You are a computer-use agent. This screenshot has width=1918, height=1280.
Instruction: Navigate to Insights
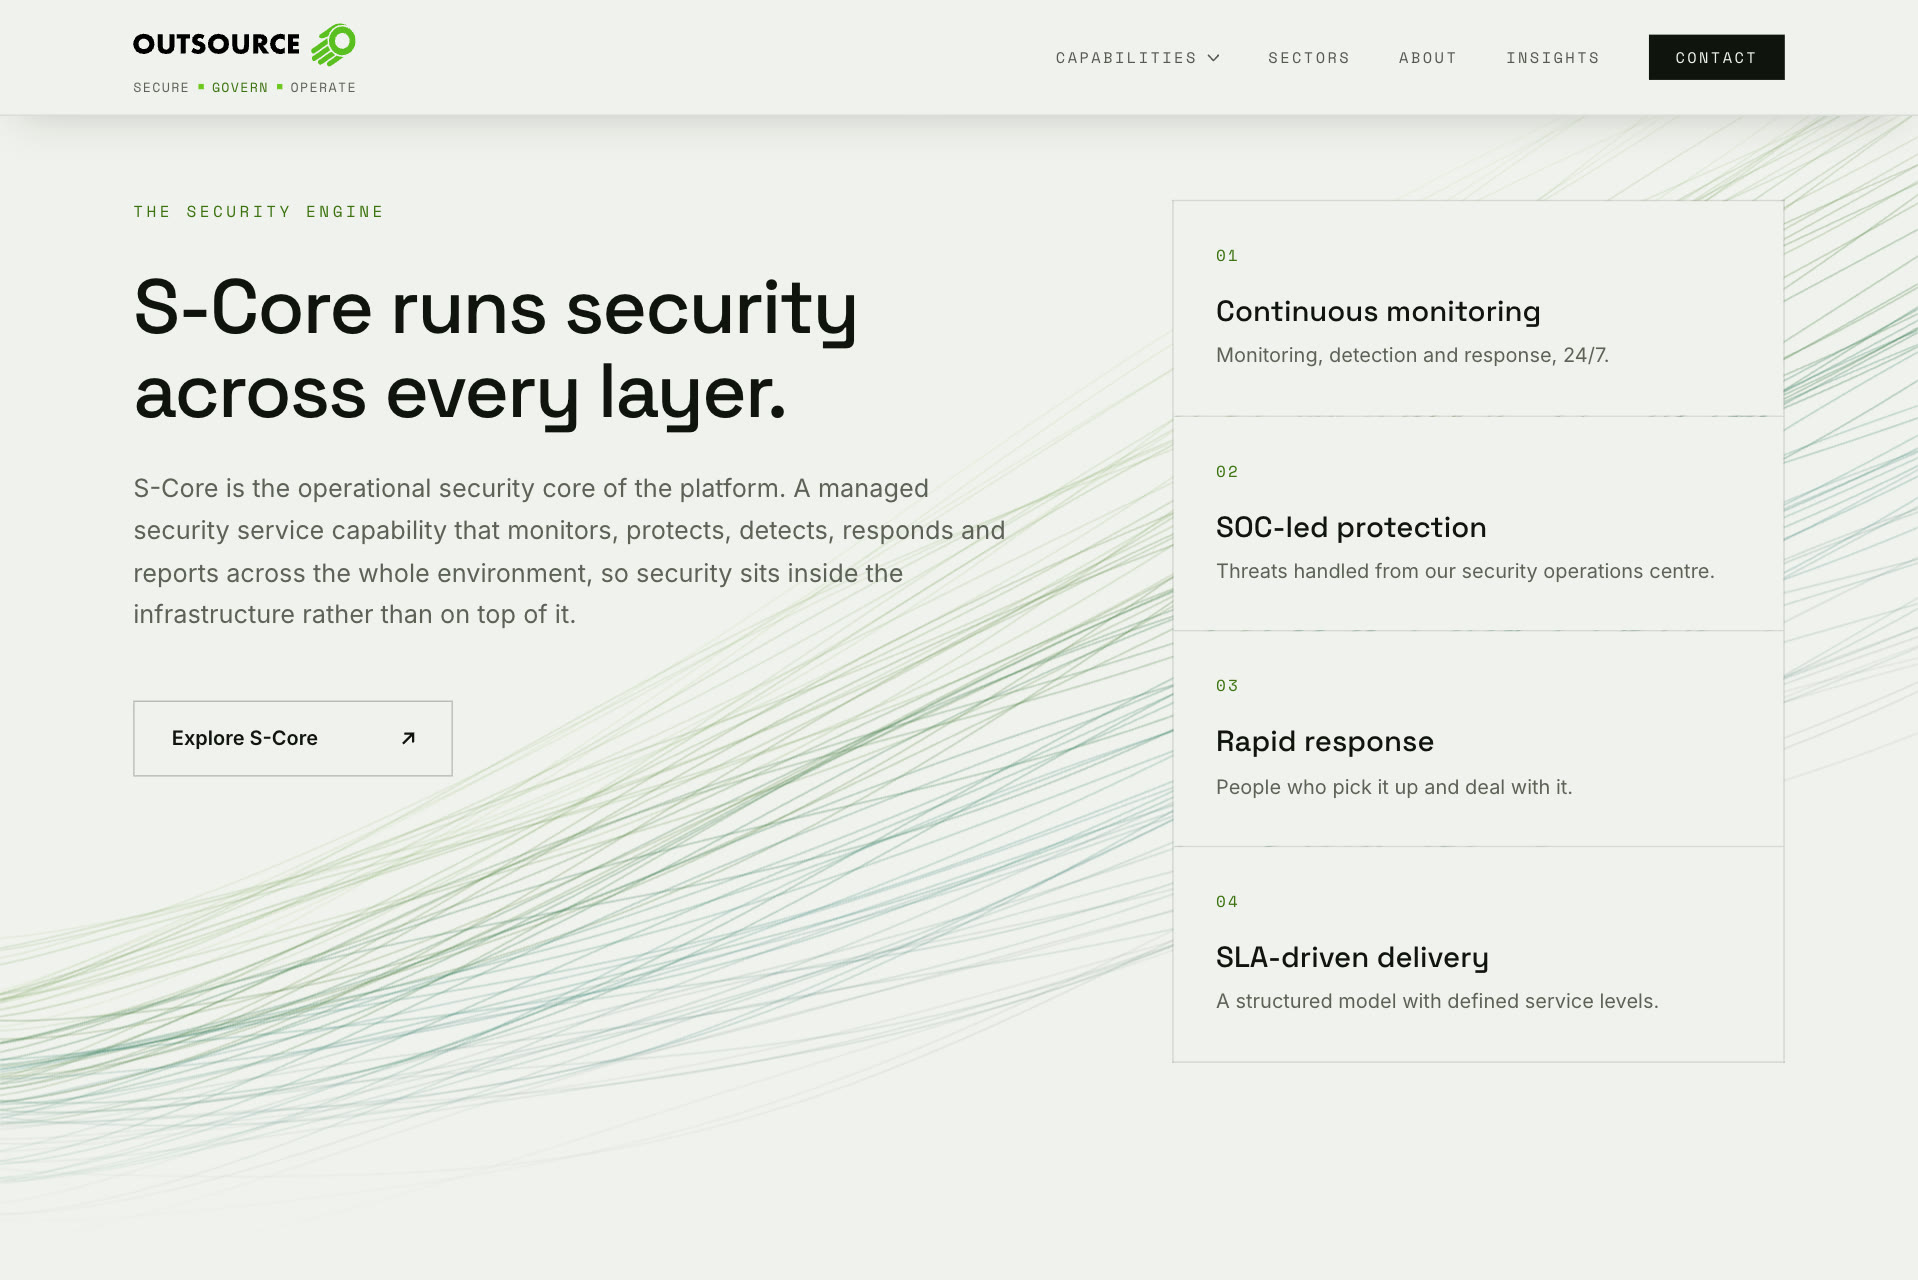(x=1553, y=58)
